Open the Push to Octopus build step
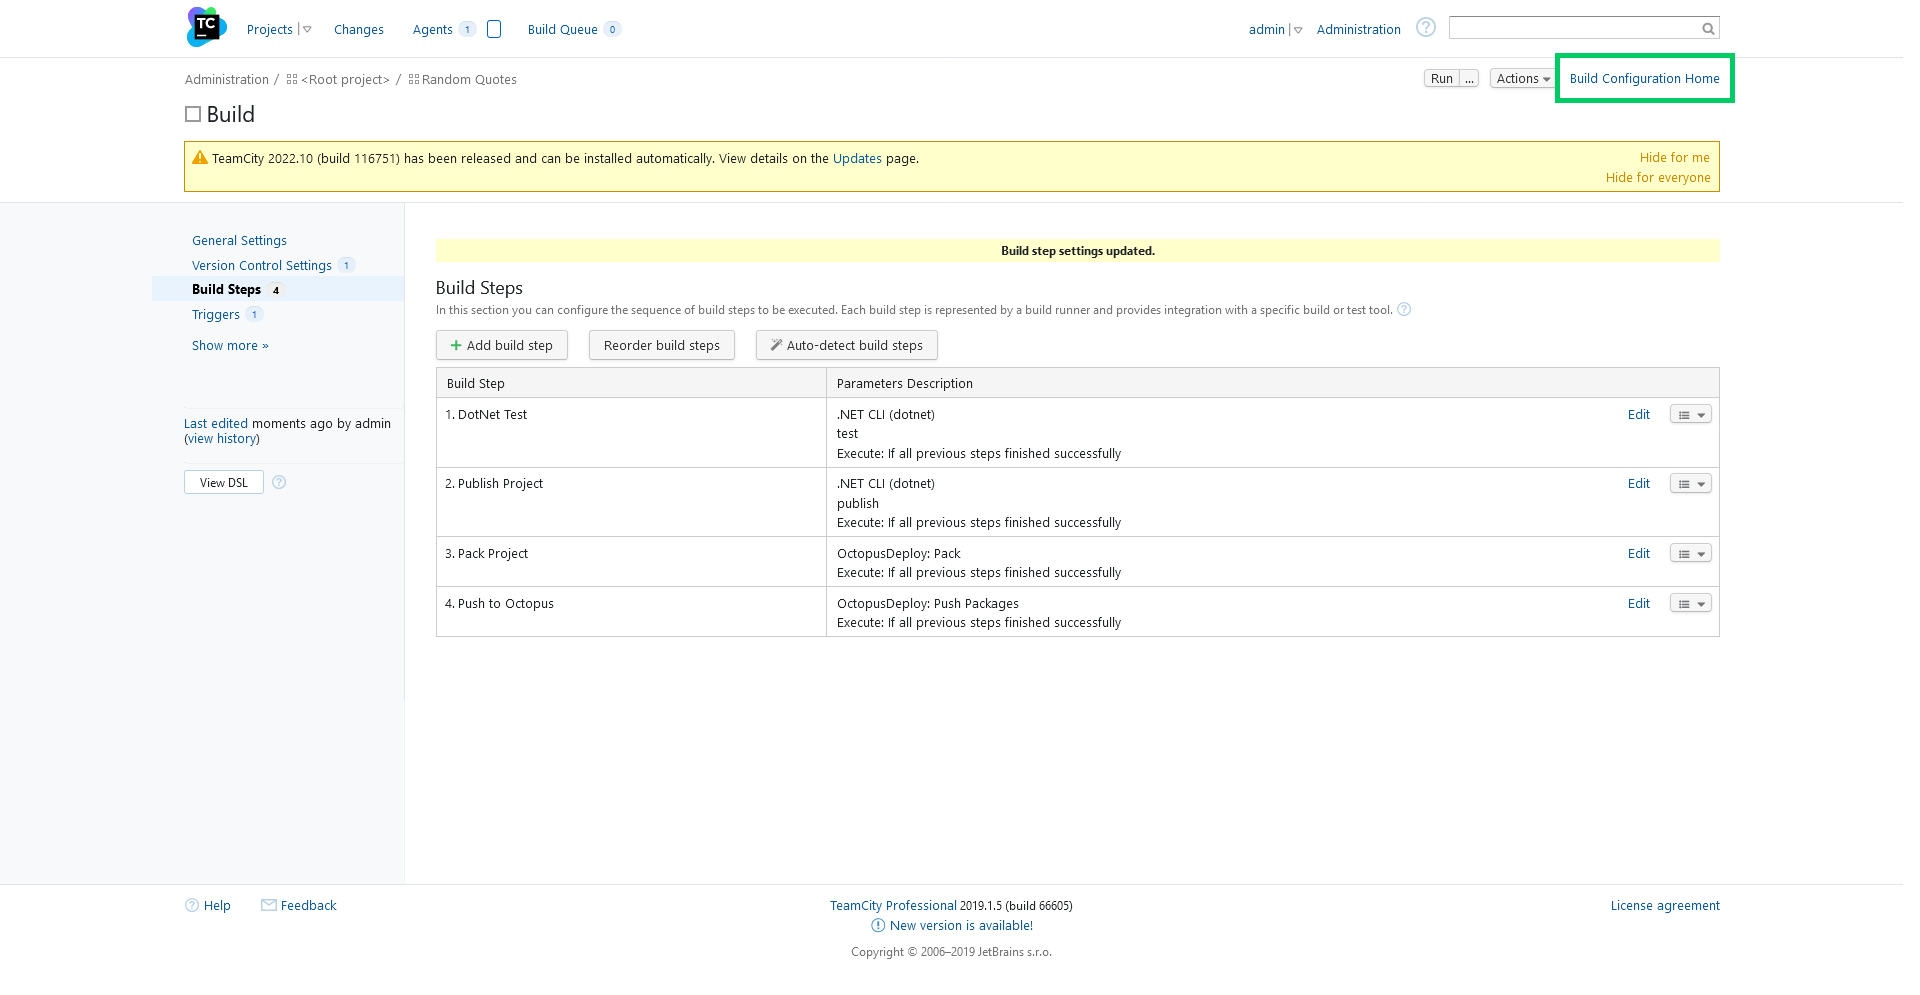Viewport: 1920px width, 995px height. (x=505, y=604)
